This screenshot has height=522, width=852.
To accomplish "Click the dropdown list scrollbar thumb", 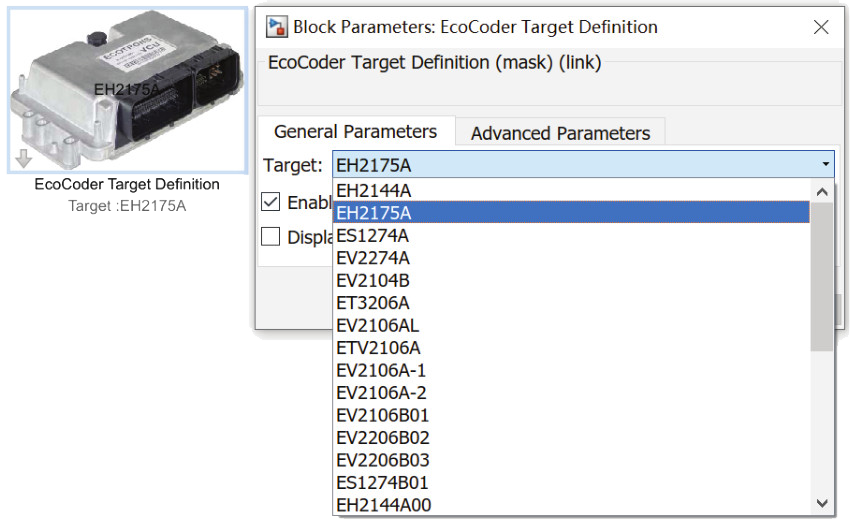I will coord(822,277).
